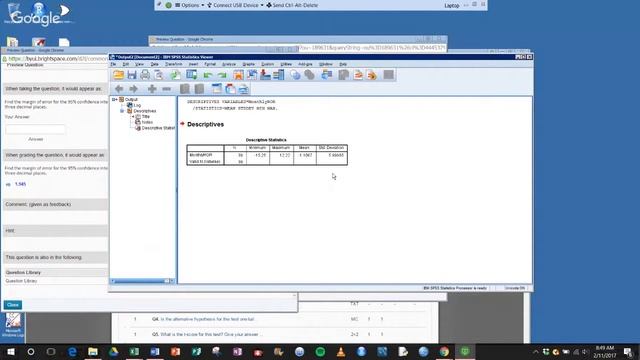The image size is (640, 360).
Task: Demote the outline item with right arrow
Action: point(133,89)
